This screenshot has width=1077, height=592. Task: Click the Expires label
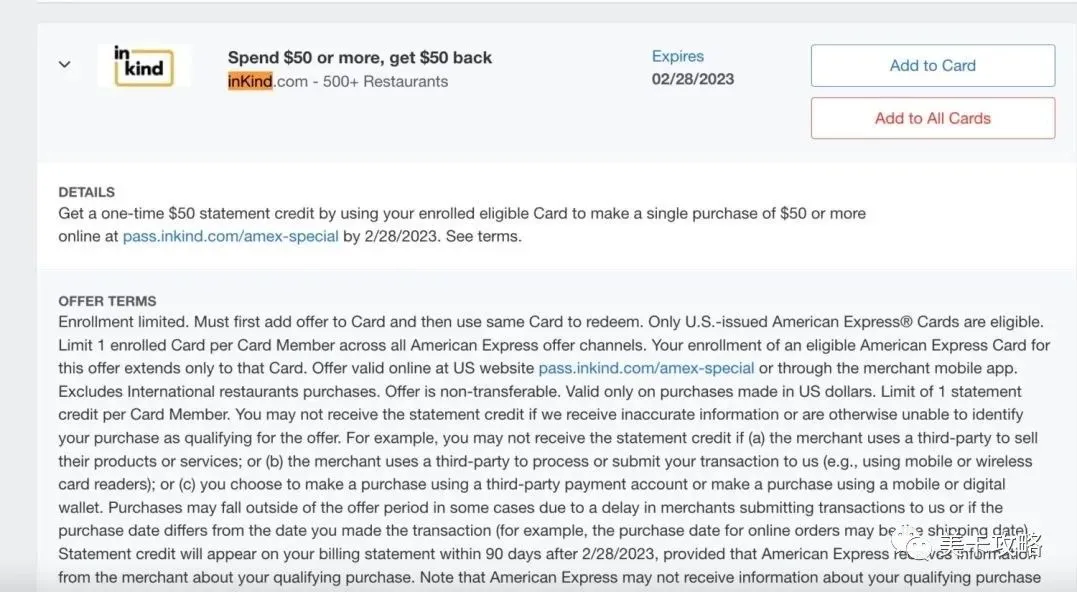coord(678,56)
